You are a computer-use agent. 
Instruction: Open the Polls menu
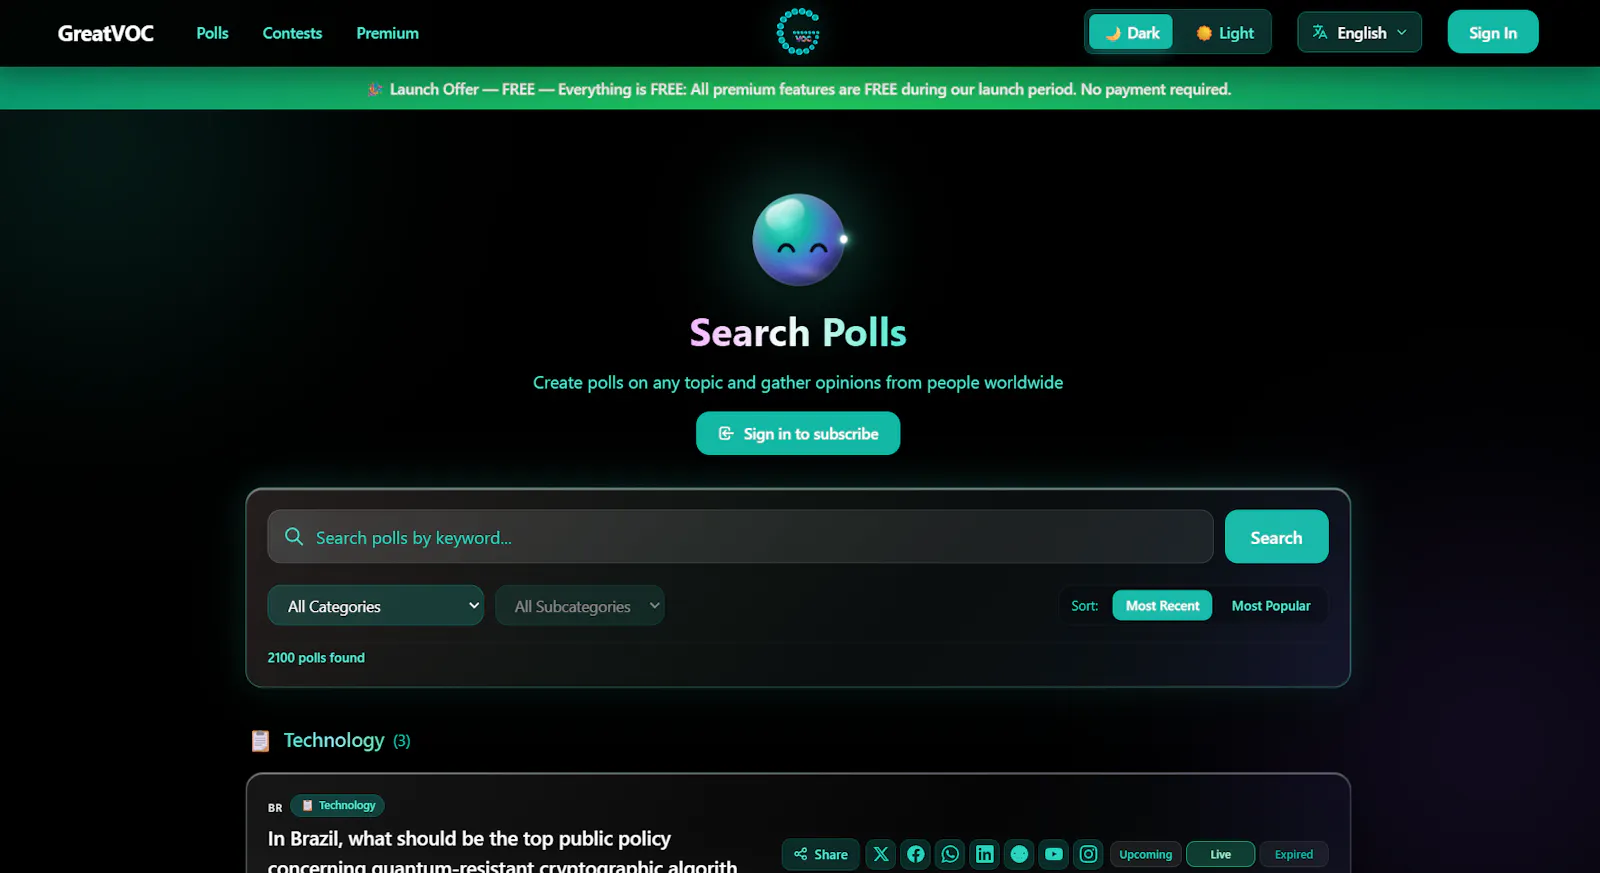212,33
